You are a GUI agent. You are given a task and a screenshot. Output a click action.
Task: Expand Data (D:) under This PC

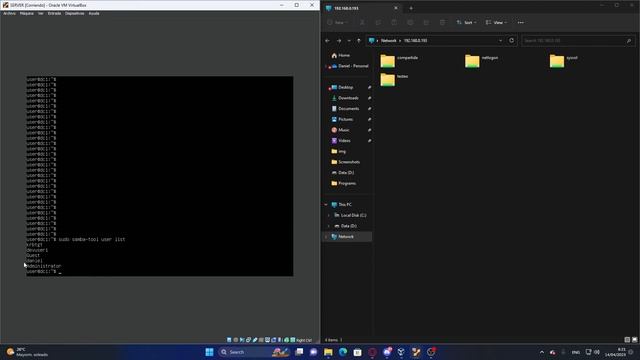329,226
